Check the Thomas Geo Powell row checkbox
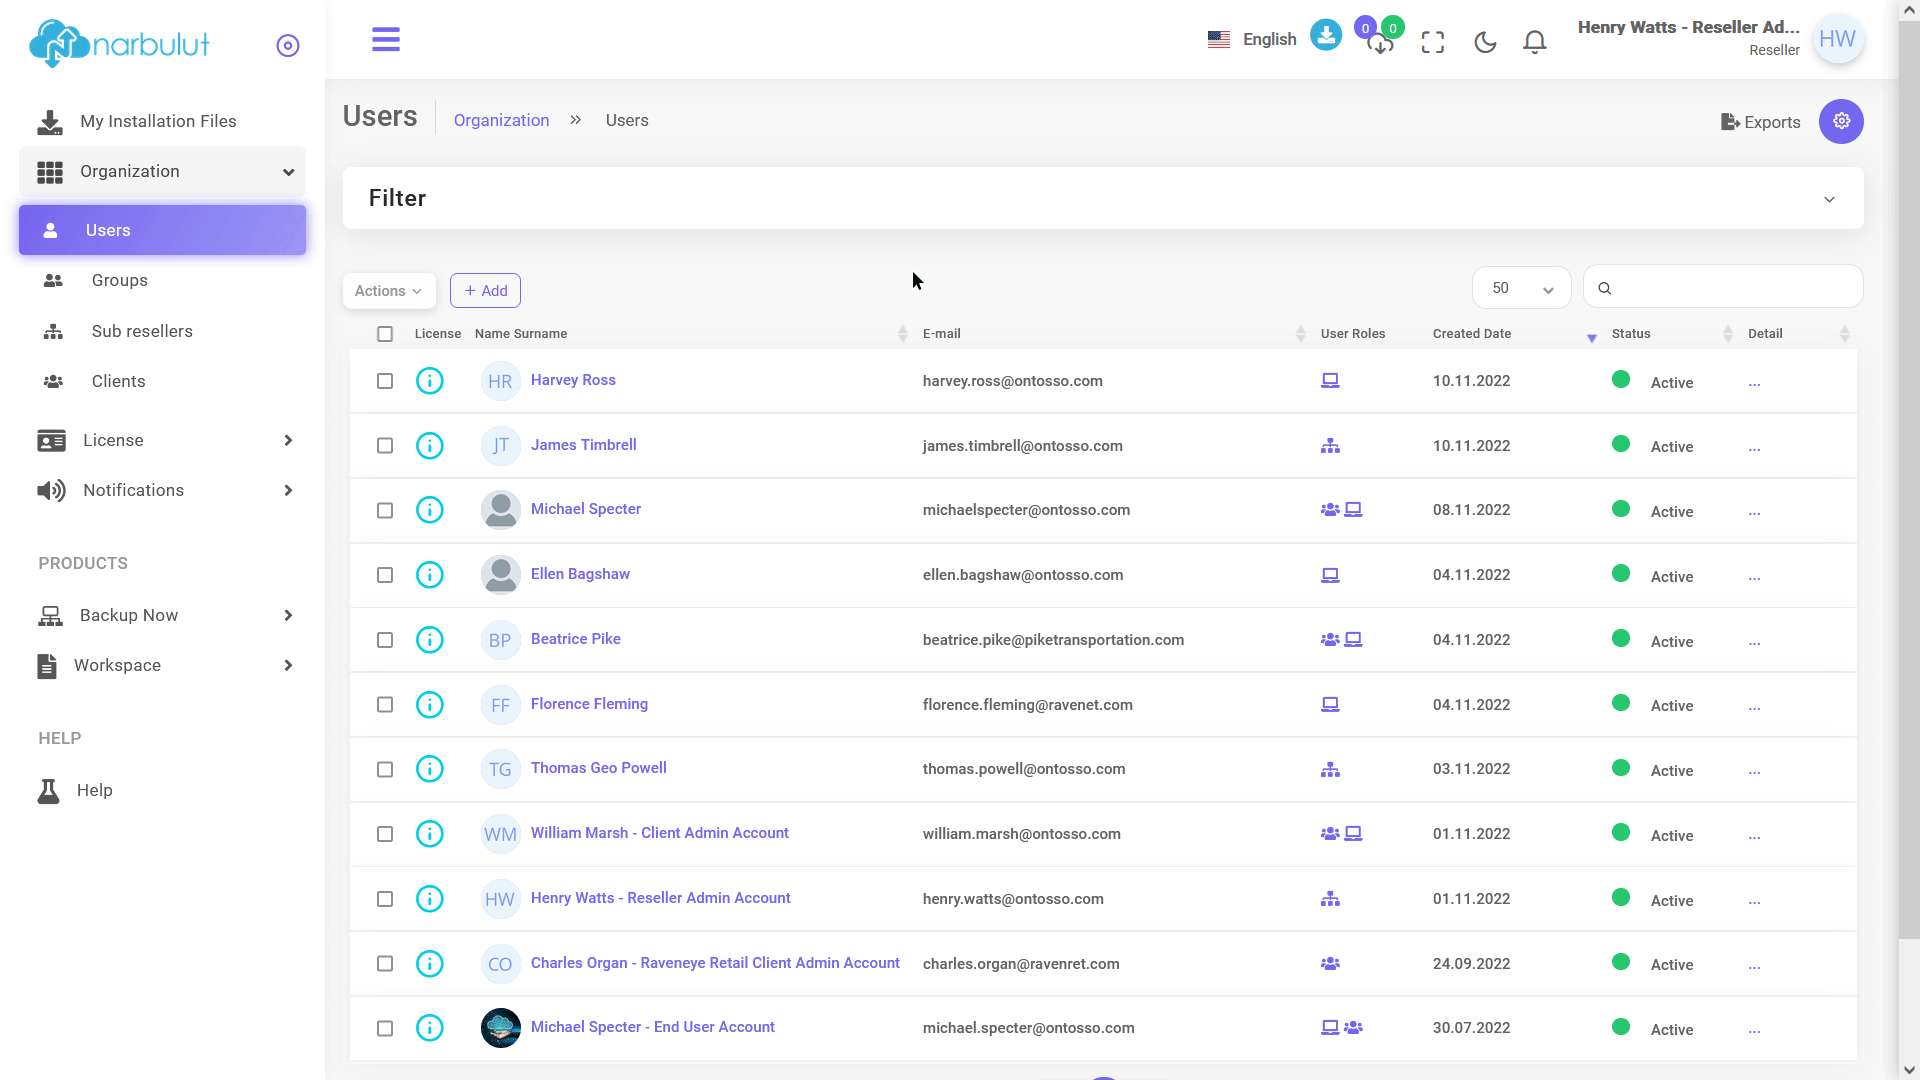This screenshot has width=1920, height=1080. click(x=385, y=770)
